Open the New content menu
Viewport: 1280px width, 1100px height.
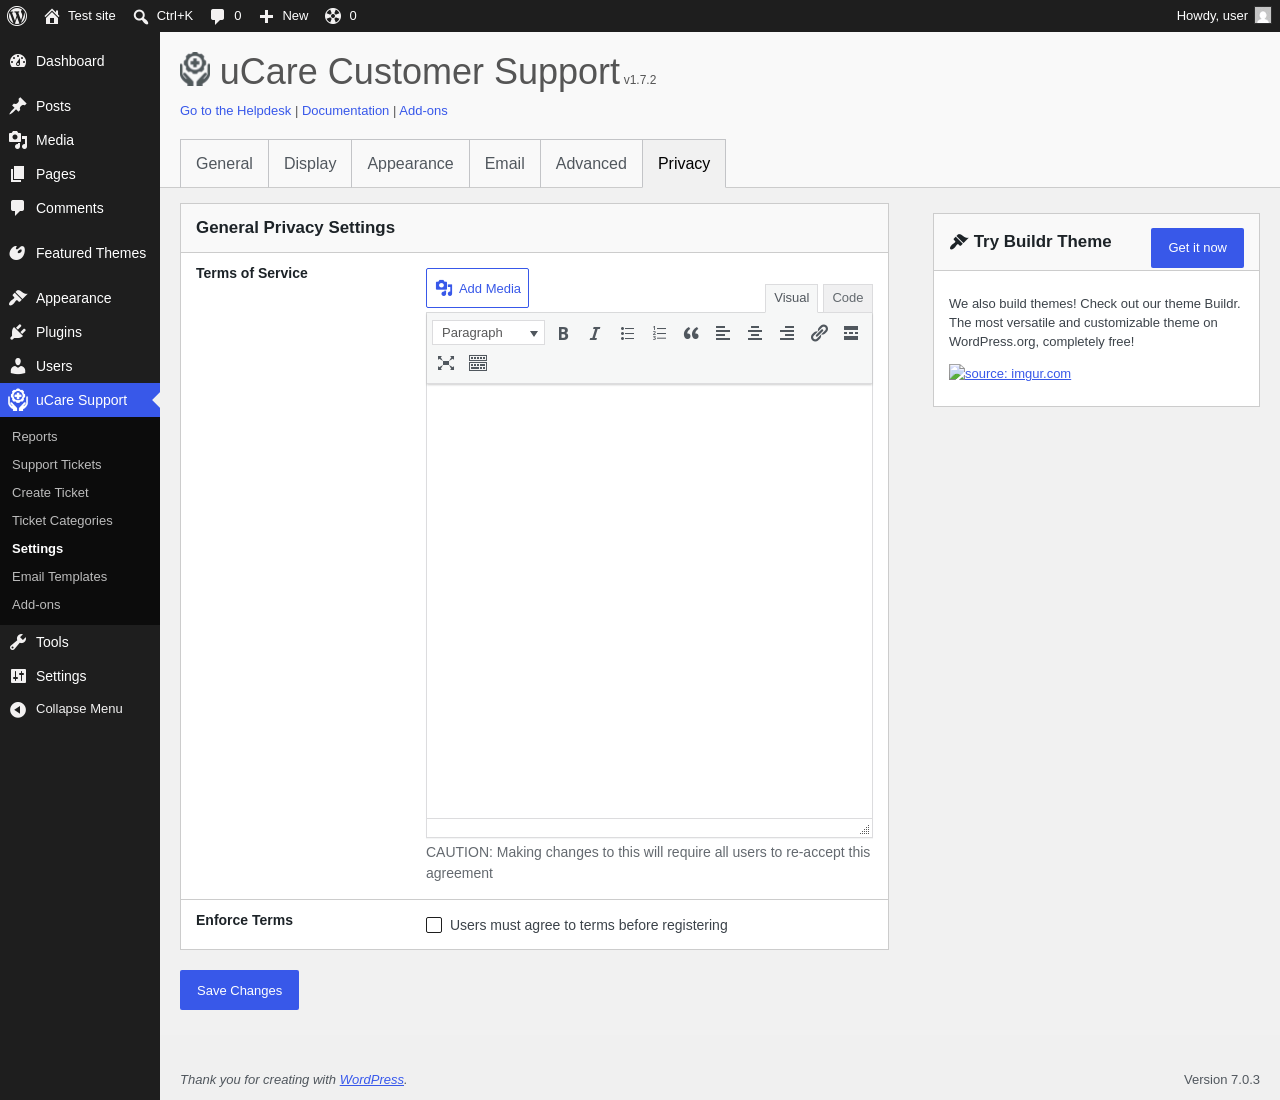coord(284,16)
